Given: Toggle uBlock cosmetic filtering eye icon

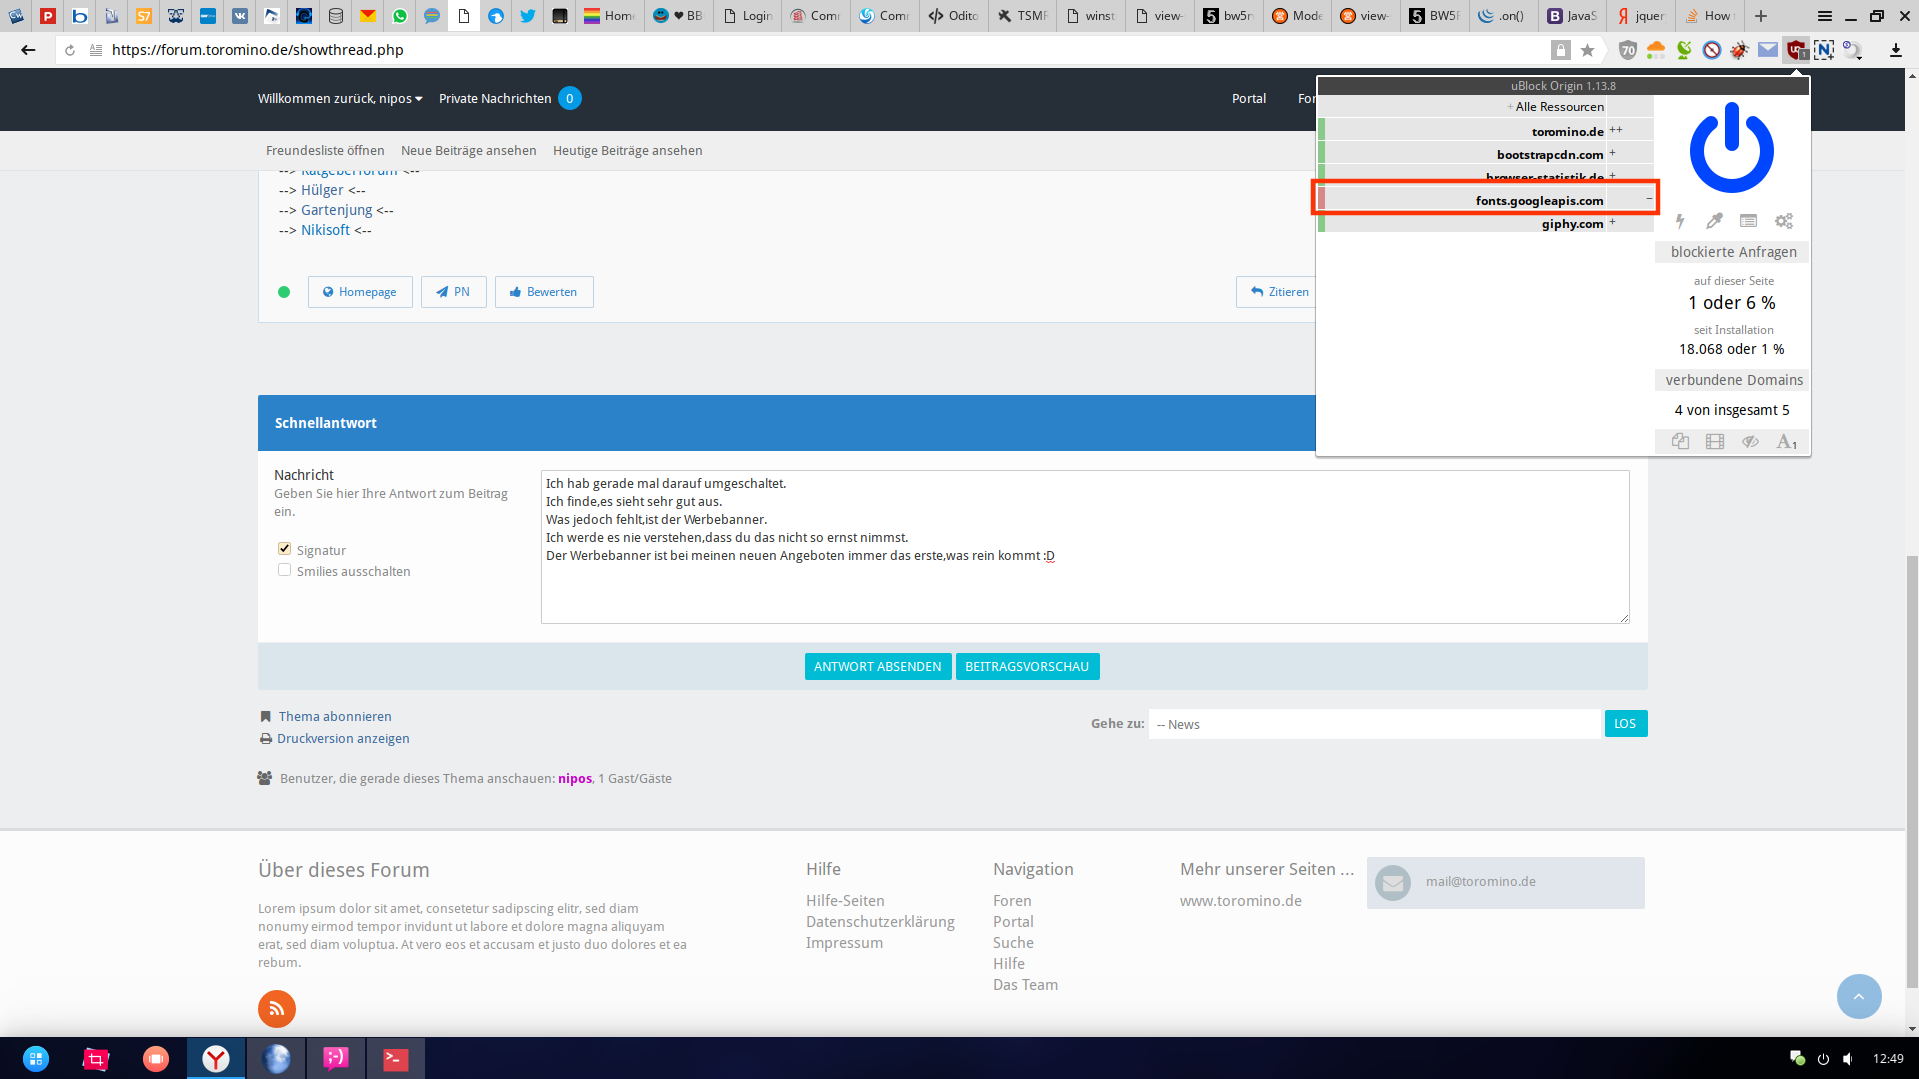Looking at the screenshot, I should (1750, 441).
